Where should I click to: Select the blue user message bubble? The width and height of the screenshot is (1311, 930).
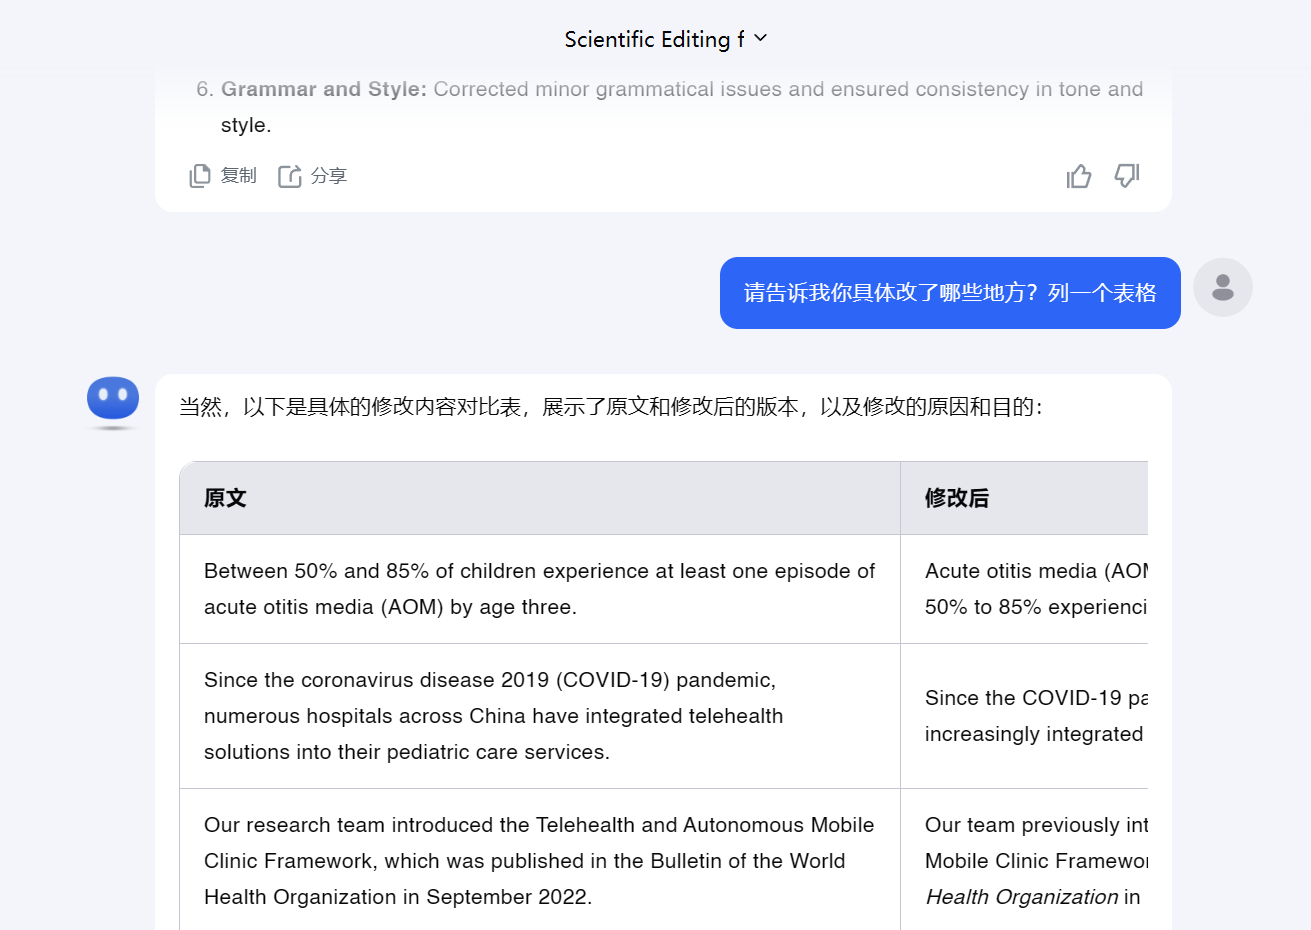click(x=949, y=293)
